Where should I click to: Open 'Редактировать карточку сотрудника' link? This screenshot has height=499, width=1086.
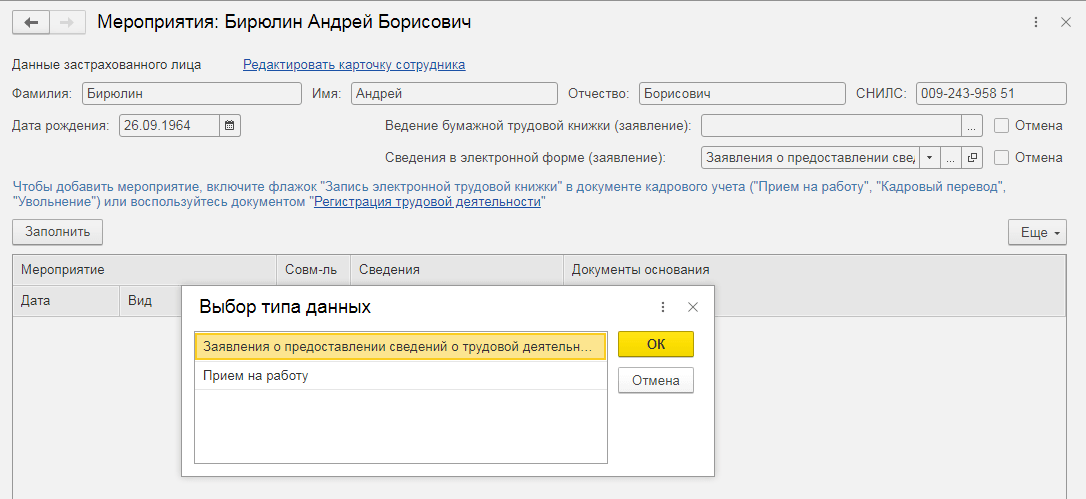click(x=354, y=65)
